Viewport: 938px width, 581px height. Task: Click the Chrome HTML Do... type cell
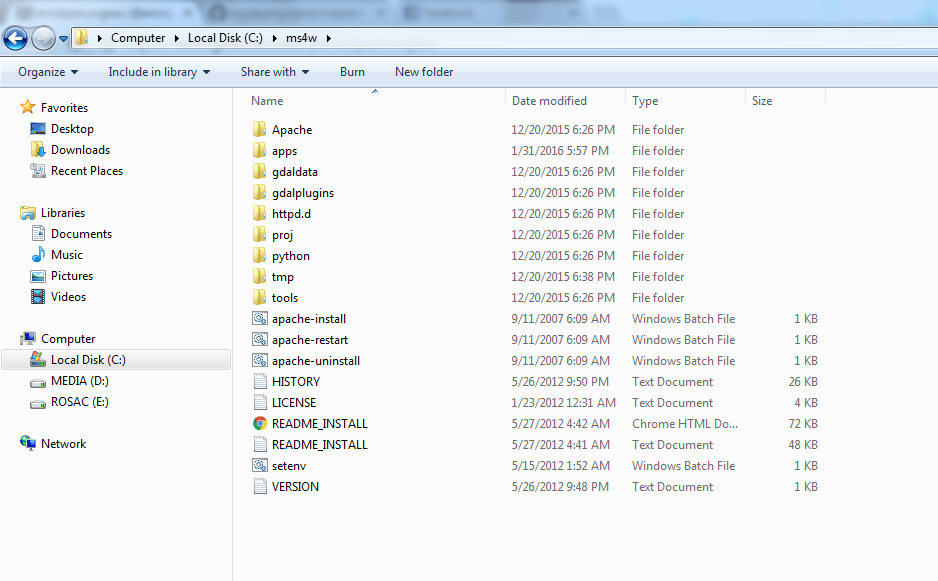point(685,424)
